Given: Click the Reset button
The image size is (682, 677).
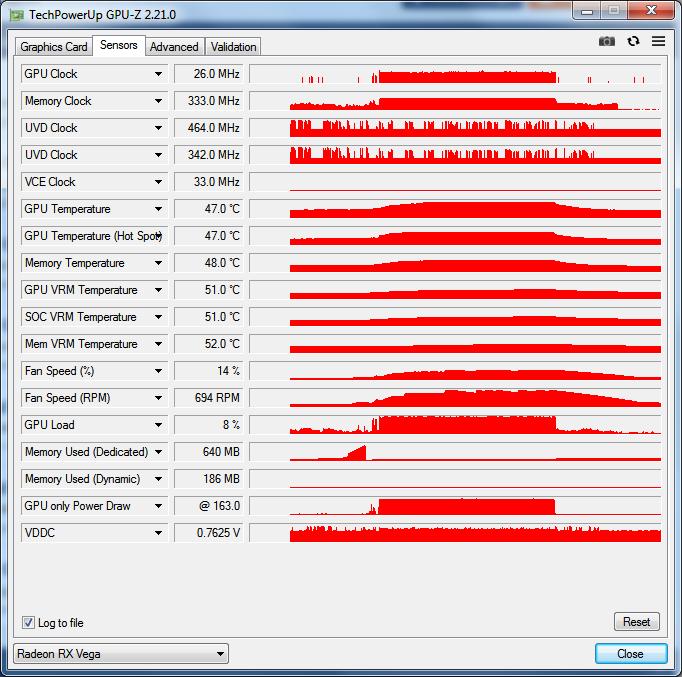Looking at the screenshot, I should (x=636, y=622).
